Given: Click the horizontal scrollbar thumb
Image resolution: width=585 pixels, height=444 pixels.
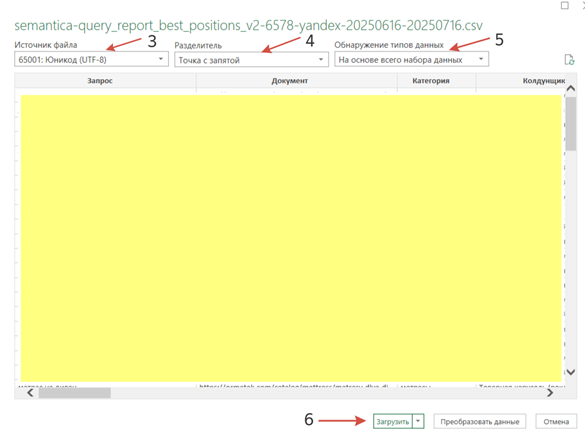Looking at the screenshot, I should (x=75, y=393).
